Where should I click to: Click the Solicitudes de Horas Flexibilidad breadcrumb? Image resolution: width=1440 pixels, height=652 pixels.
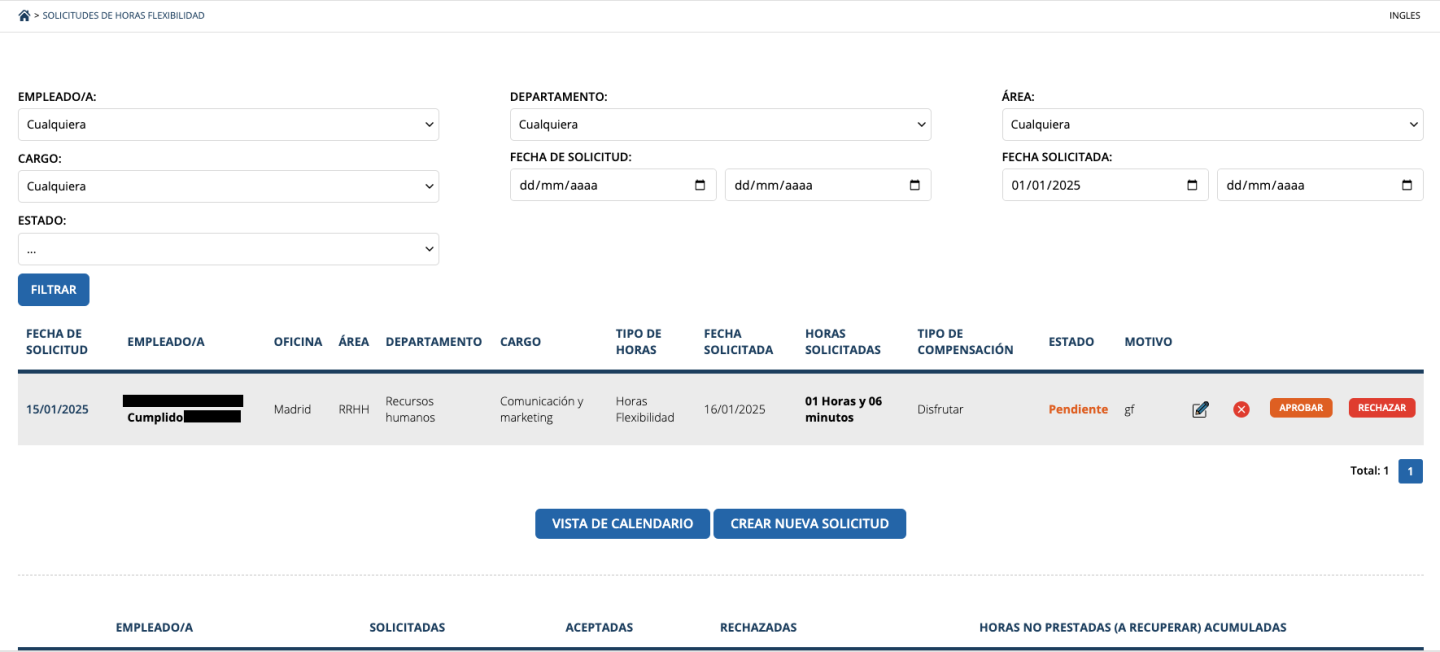pyautogui.click(x=123, y=16)
